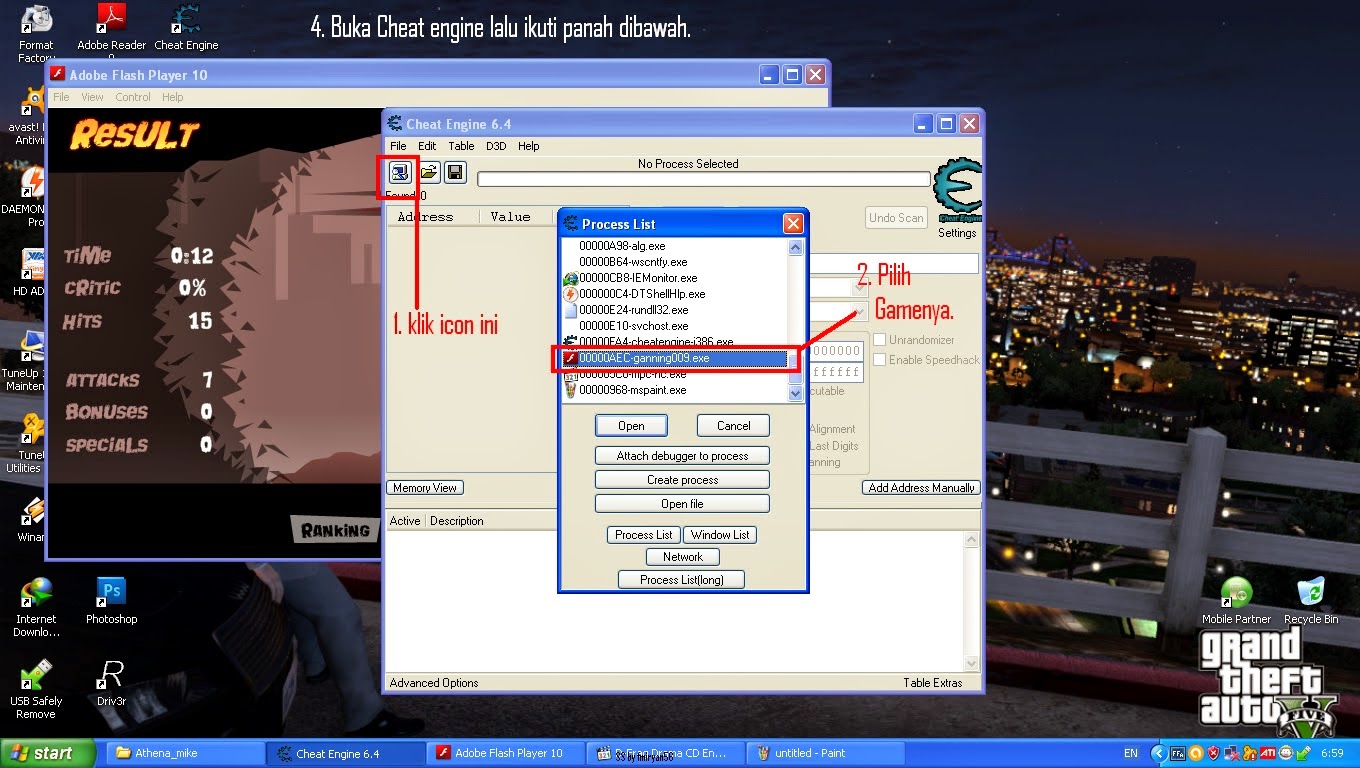
Task: Open Internet Download Manager desktop icon
Action: 36,606
